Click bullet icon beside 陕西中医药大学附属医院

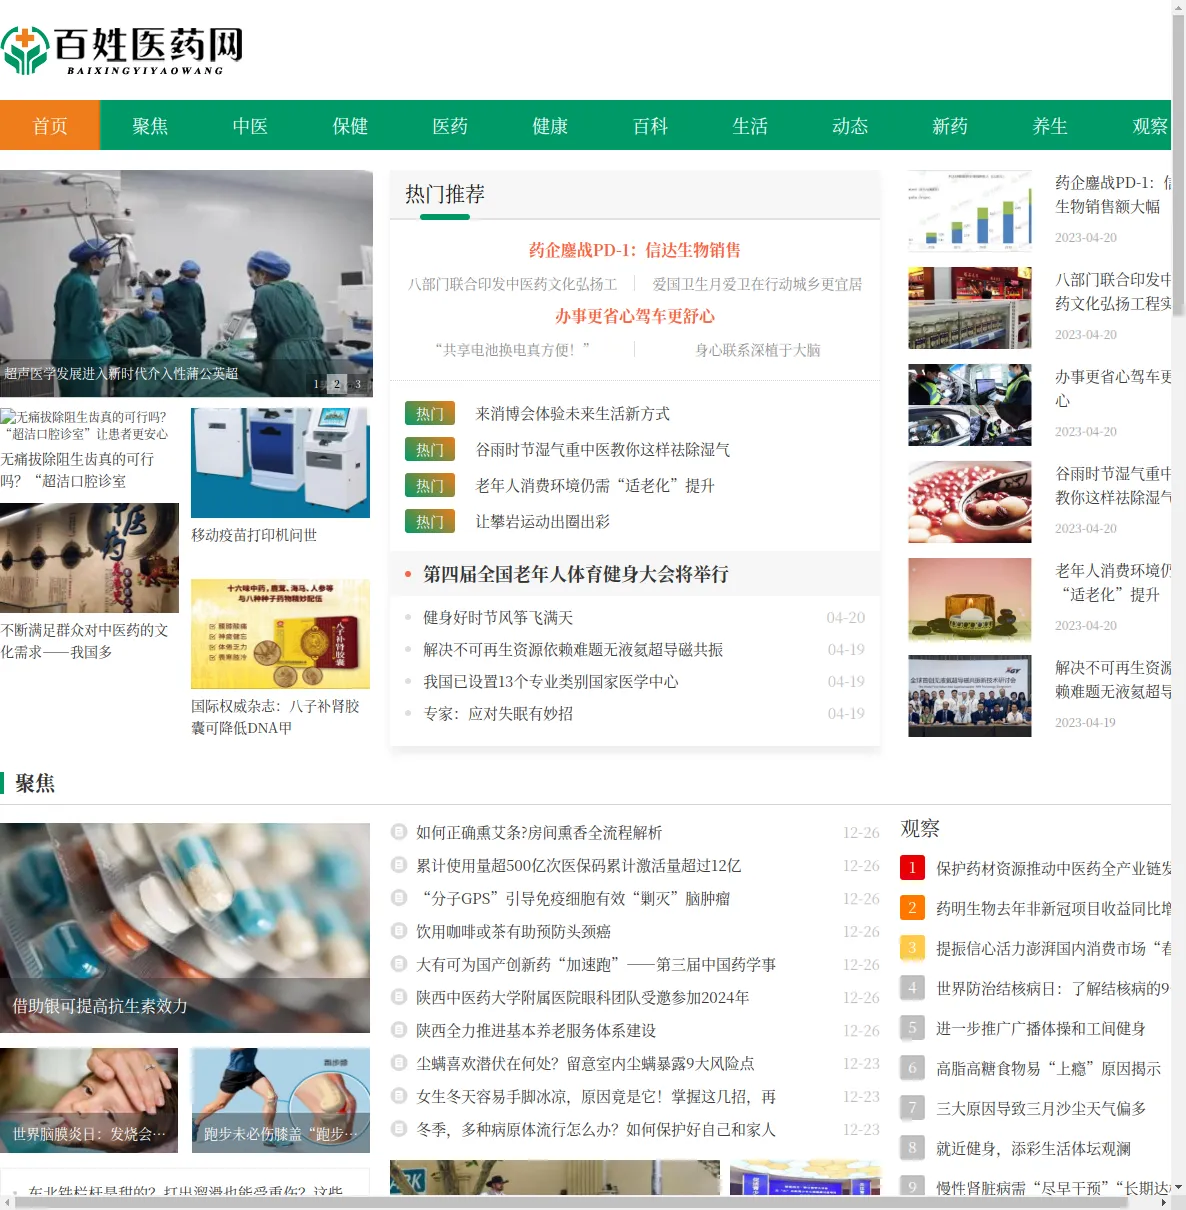(399, 997)
